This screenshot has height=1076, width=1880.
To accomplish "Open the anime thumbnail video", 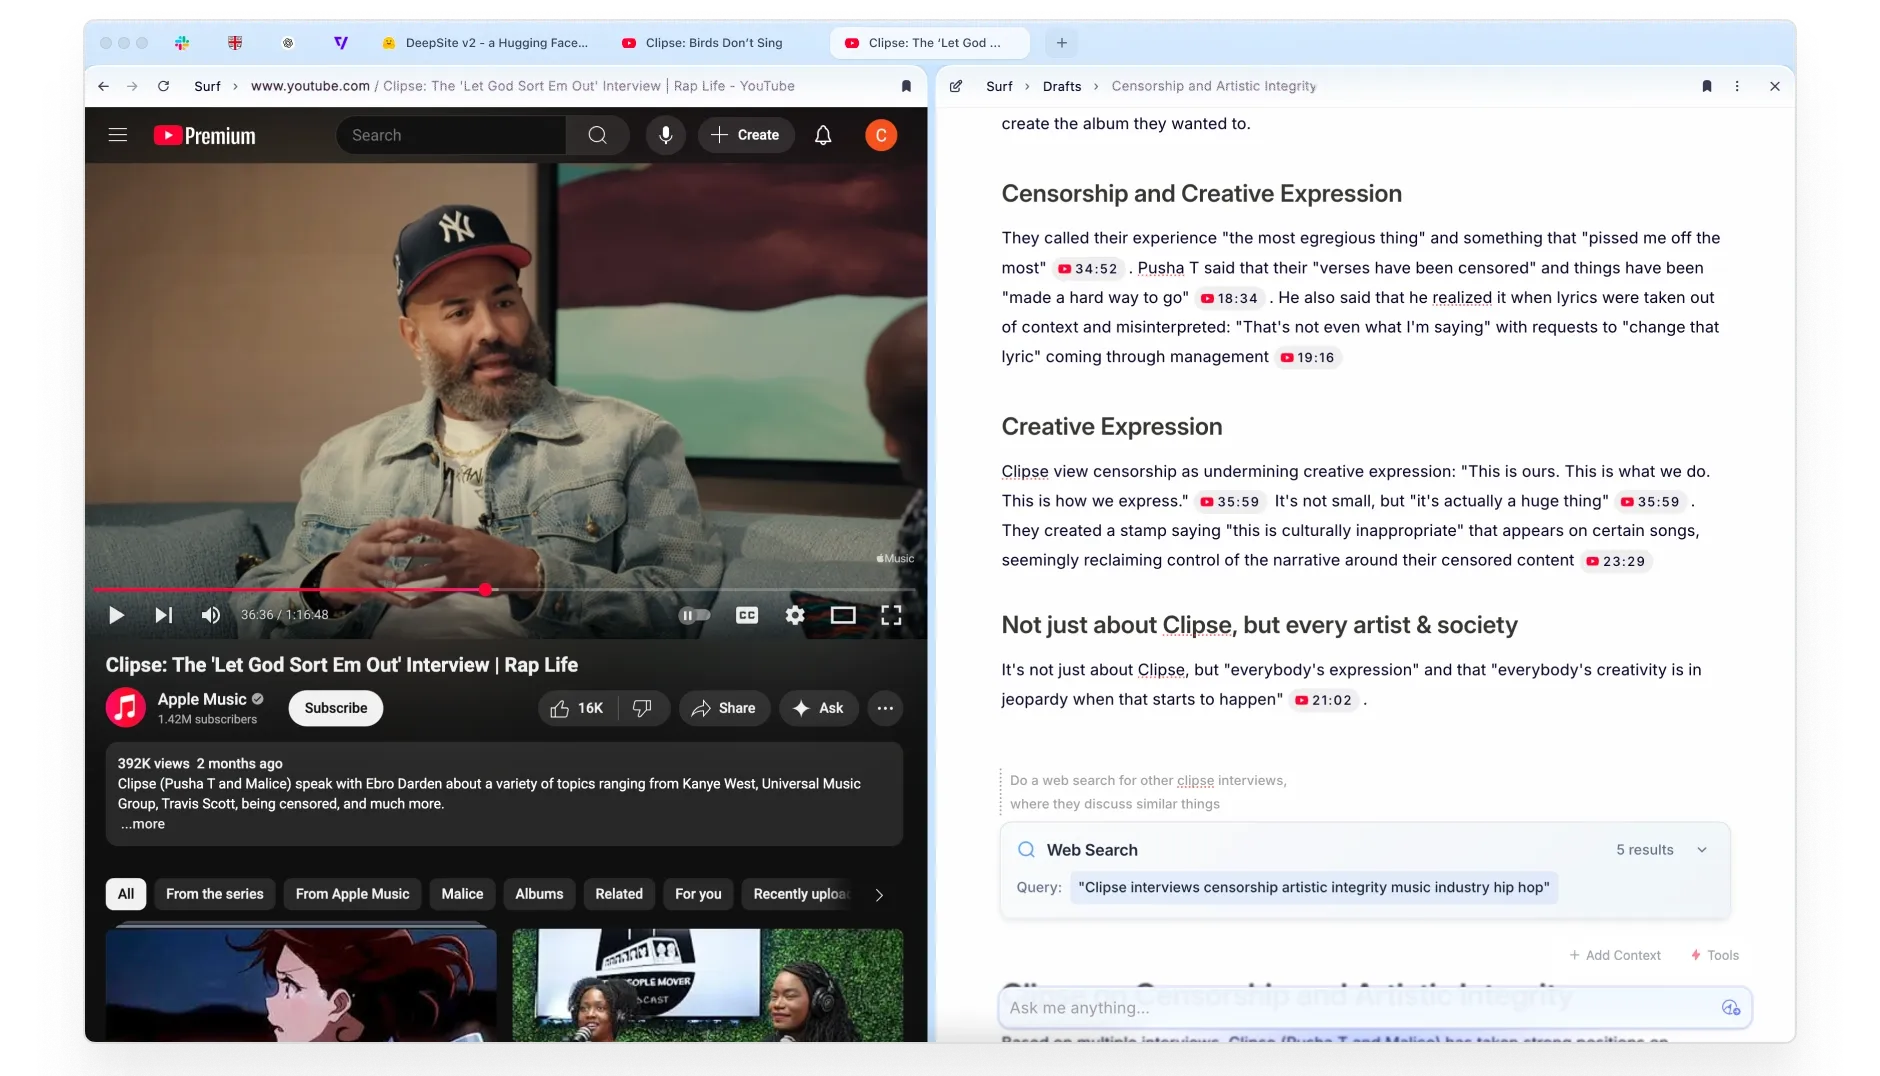I will tap(301, 985).
